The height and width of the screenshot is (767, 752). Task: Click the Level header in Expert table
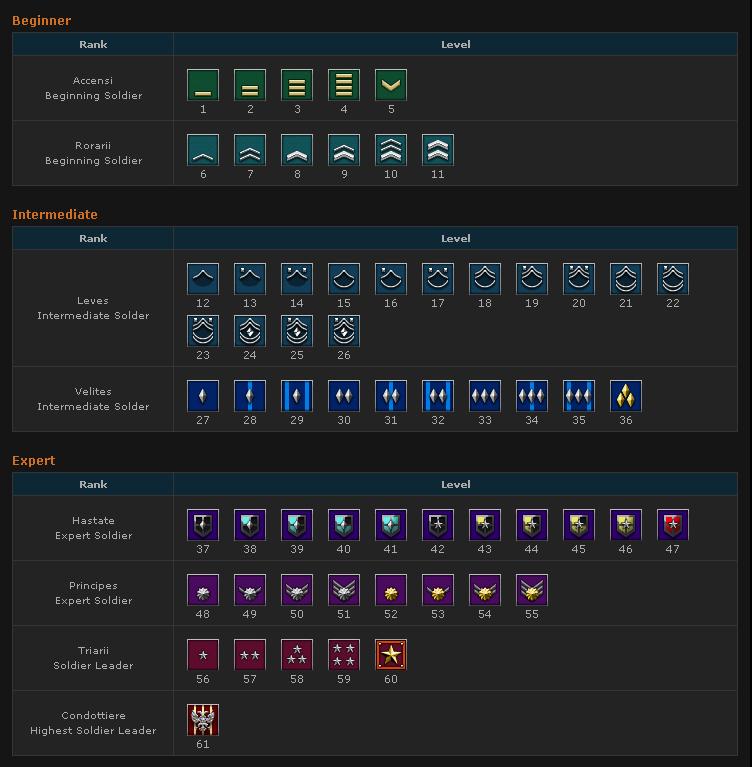(456, 485)
